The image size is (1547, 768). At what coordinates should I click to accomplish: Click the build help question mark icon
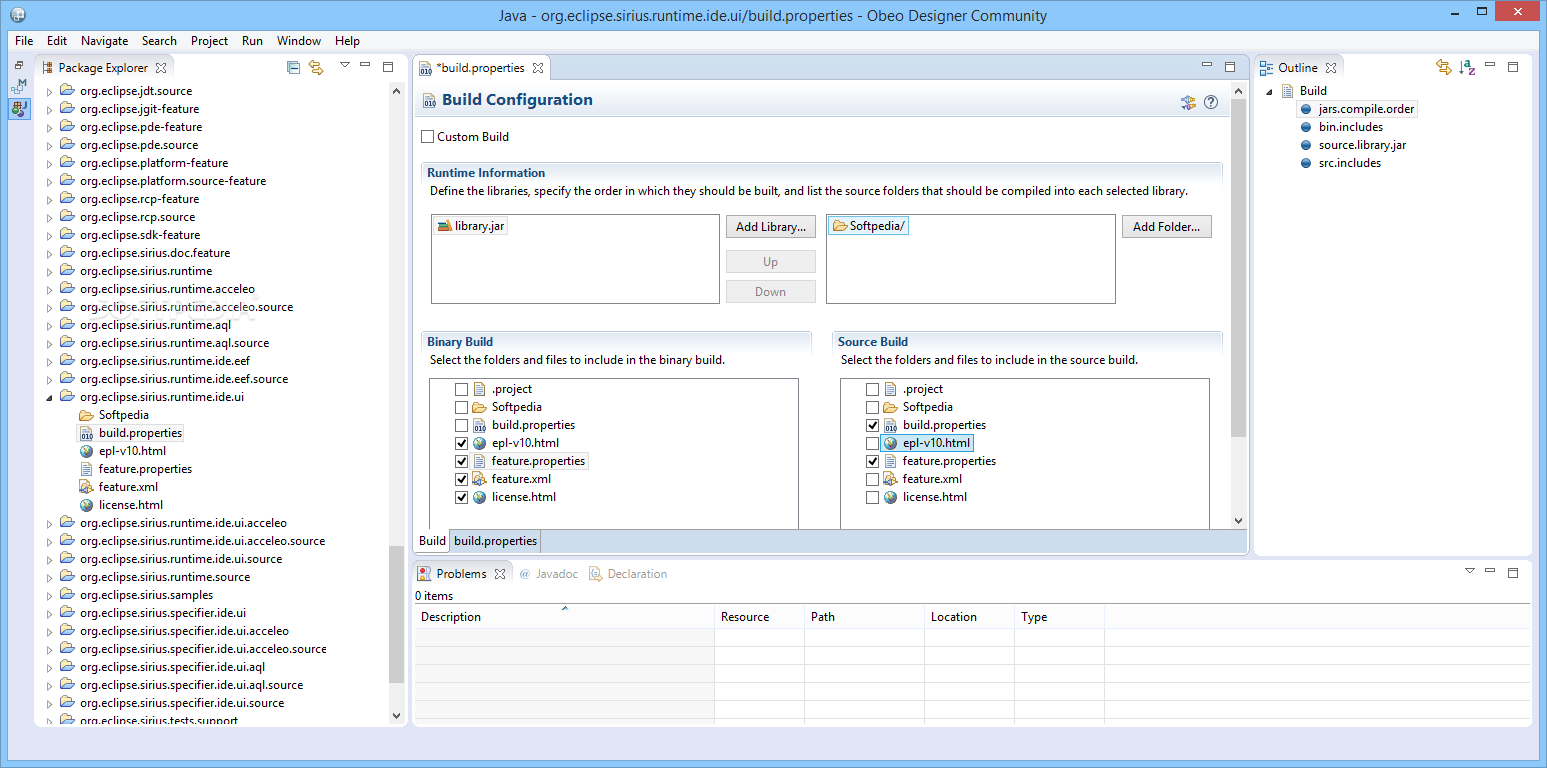click(x=1211, y=102)
